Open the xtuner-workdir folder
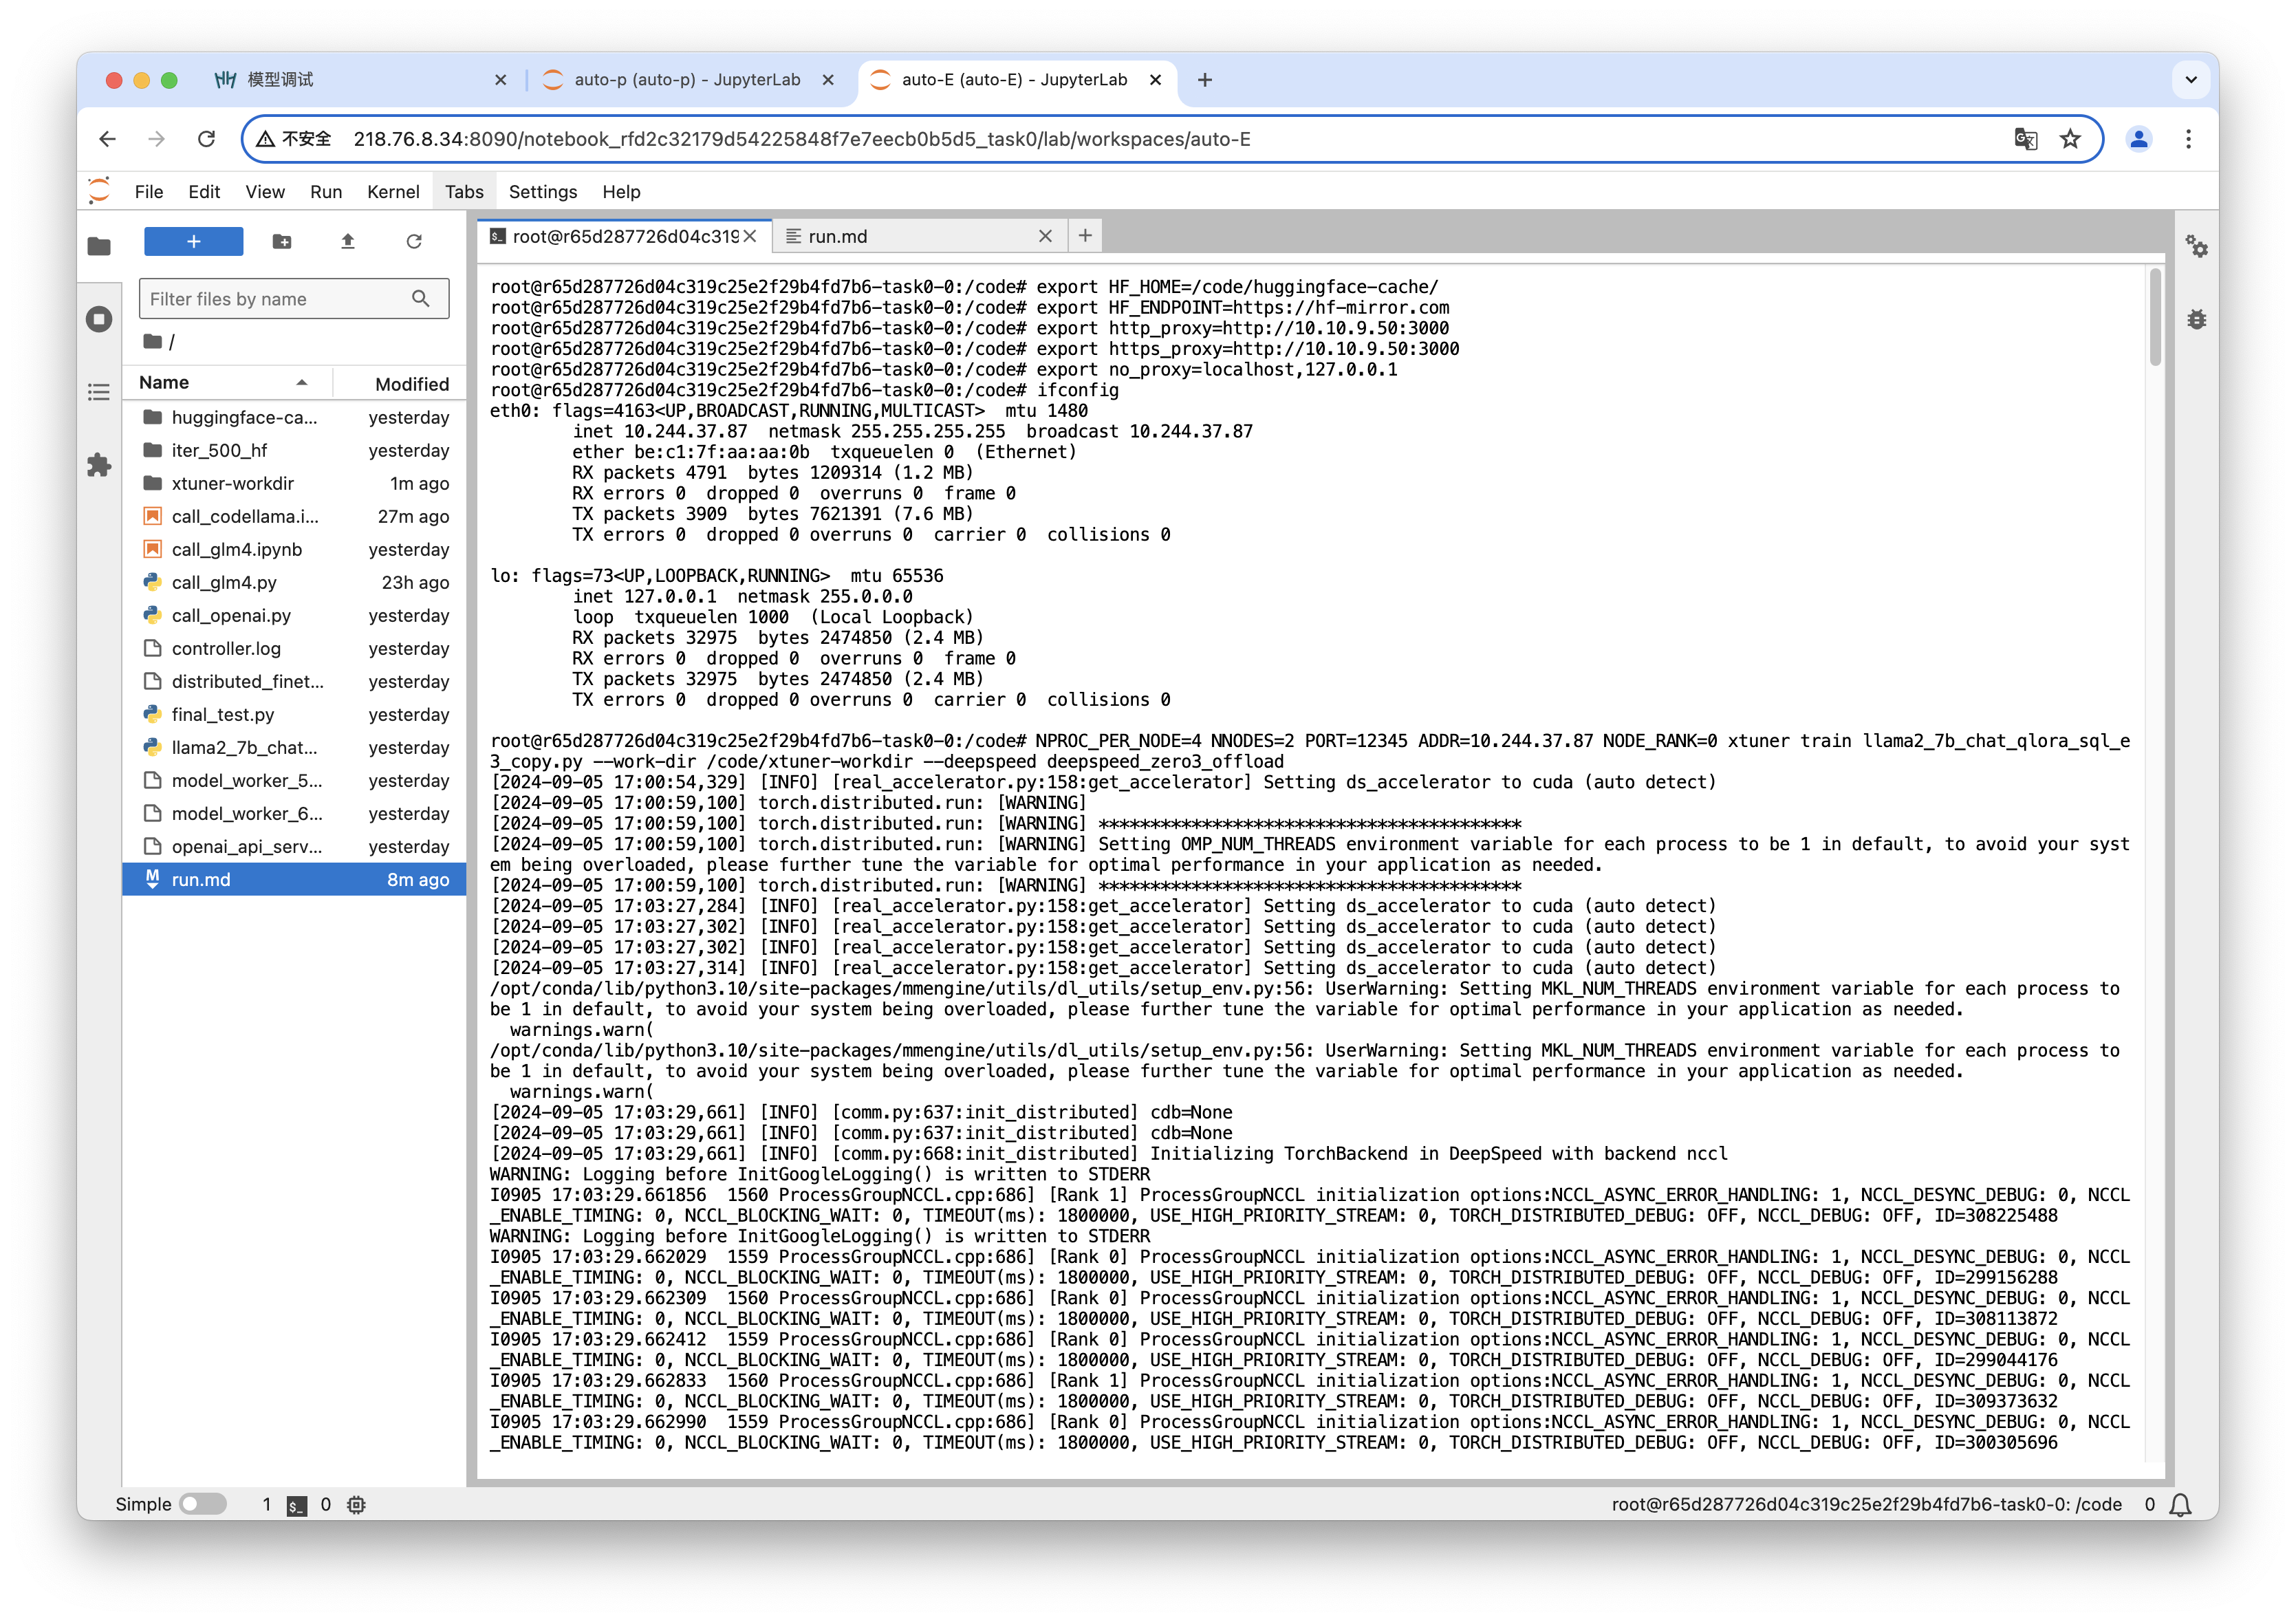The width and height of the screenshot is (2296, 1622). pos(232,483)
